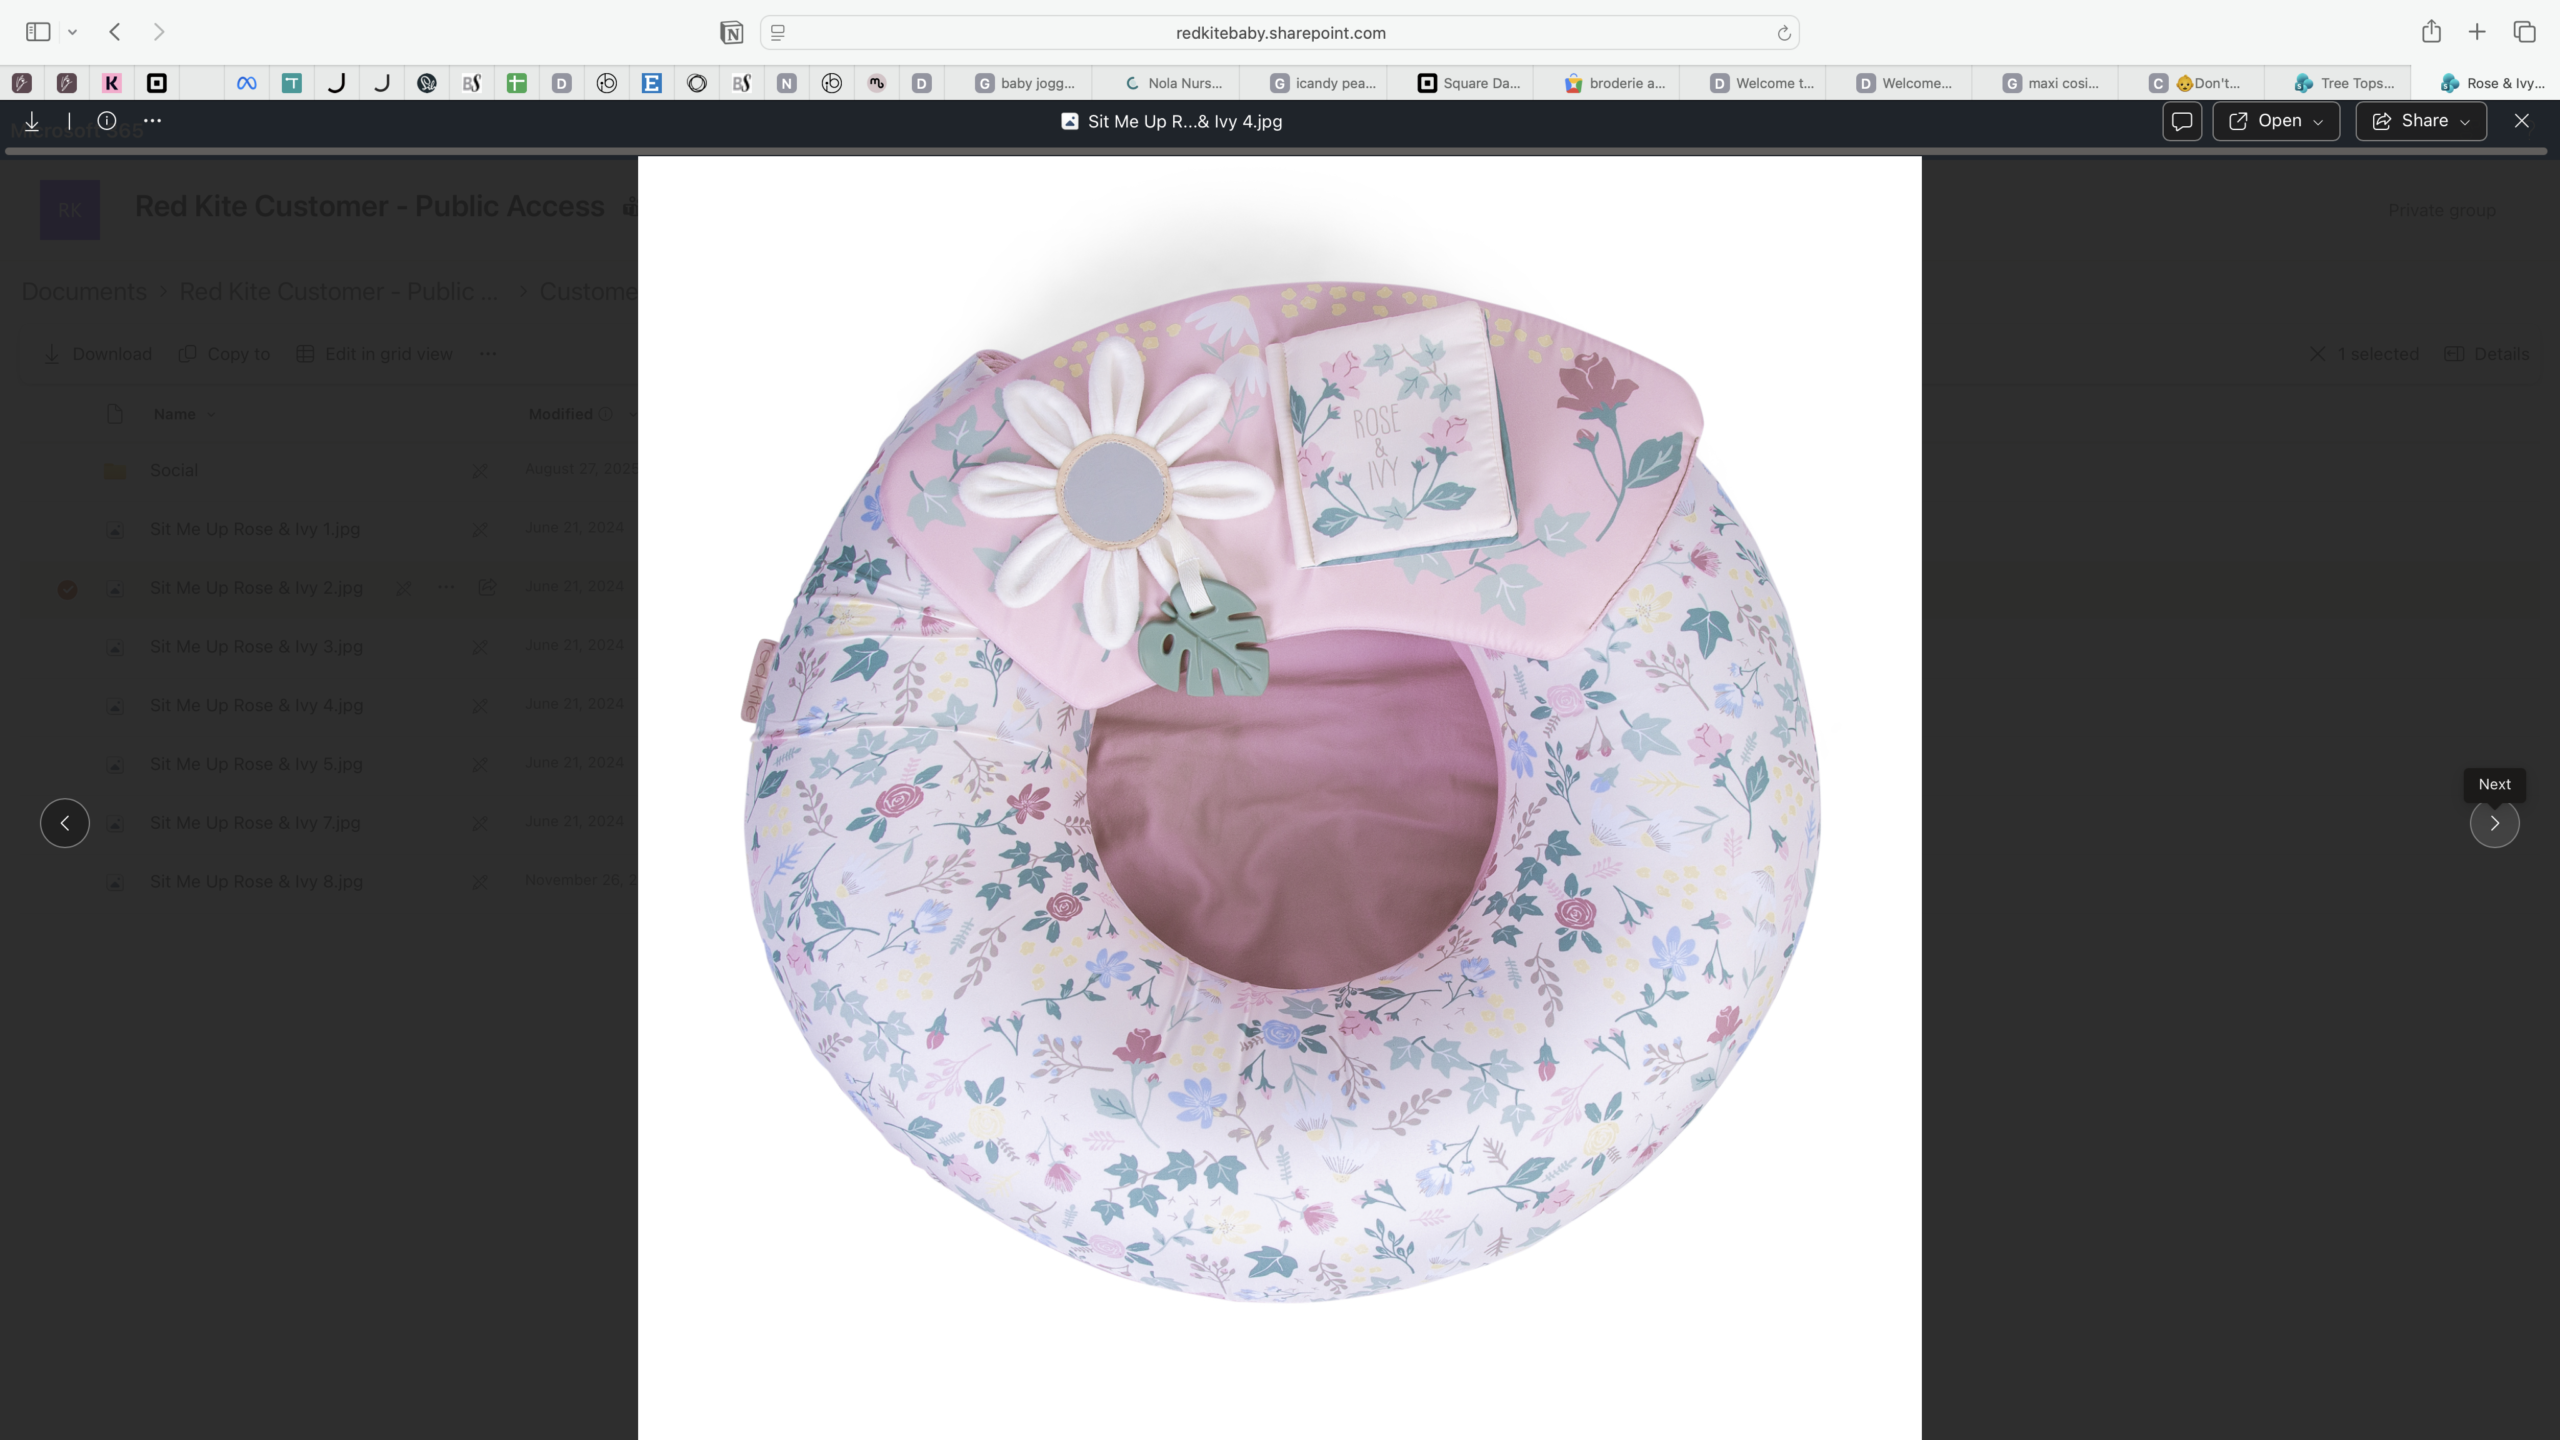The image size is (2560, 1440).
Task: Go to the next image arrow
Action: [x=2494, y=823]
